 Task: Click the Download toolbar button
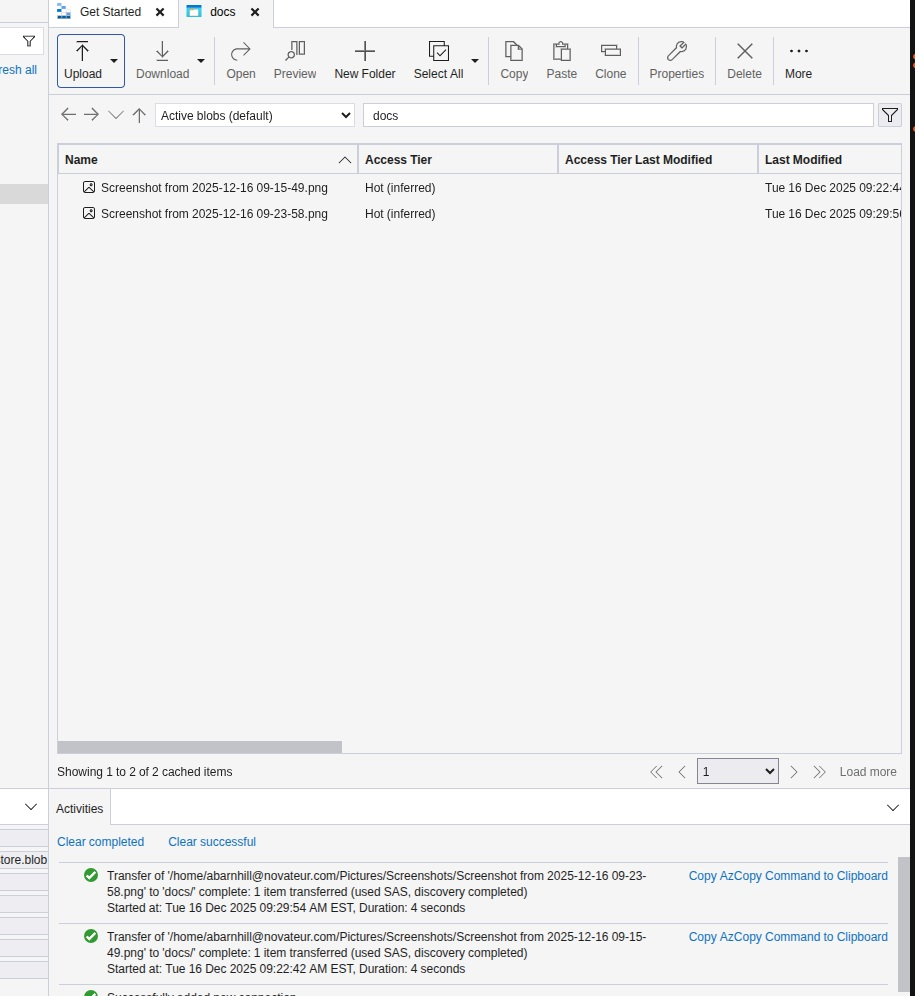pyautogui.click(x=163, y=60)
